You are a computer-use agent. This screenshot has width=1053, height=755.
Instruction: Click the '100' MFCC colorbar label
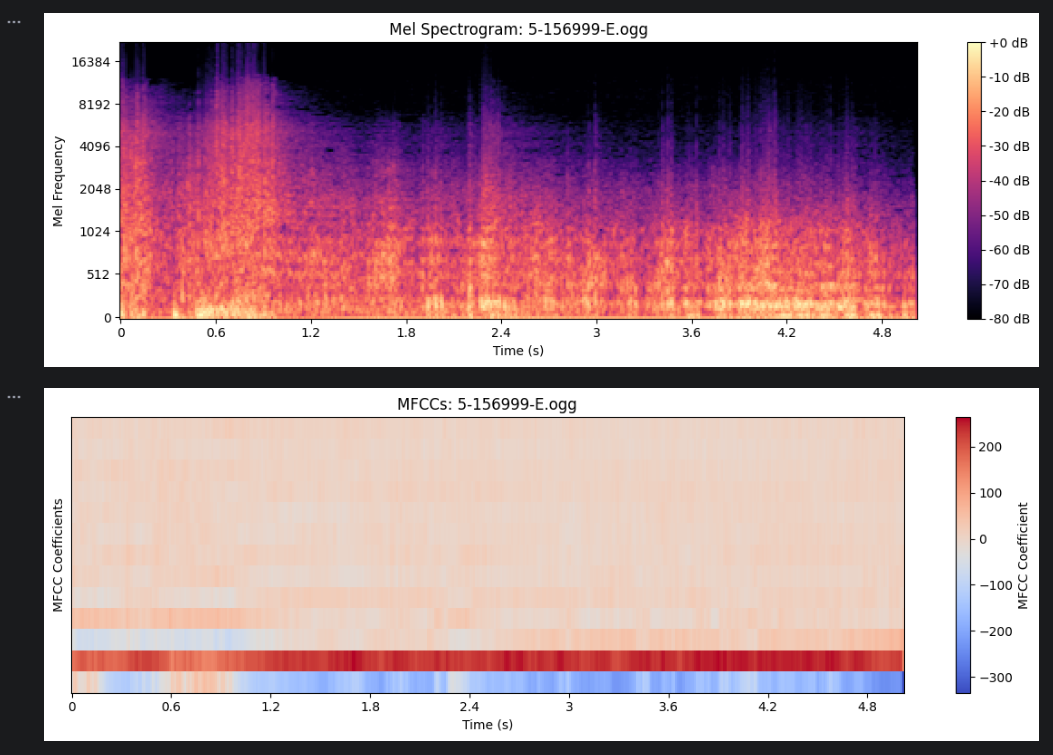tap(991, 494)
